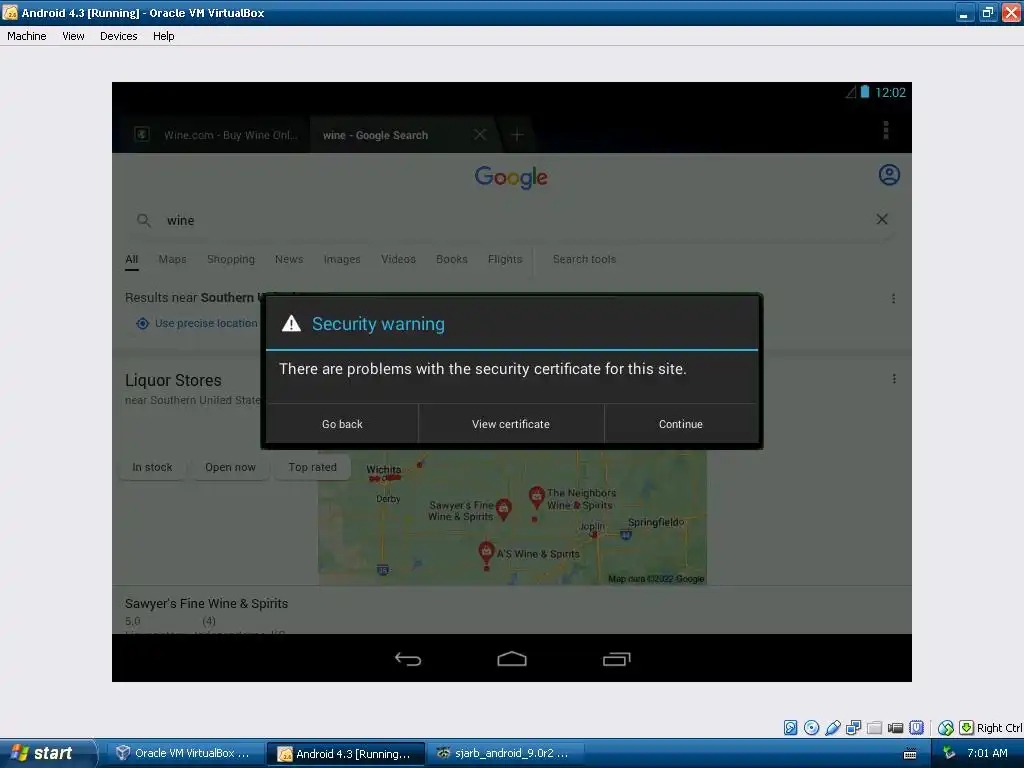The height and width of the screenshot is (768, 1024).
Task: Select the Maps search category
Action: (x=172, y=259)
